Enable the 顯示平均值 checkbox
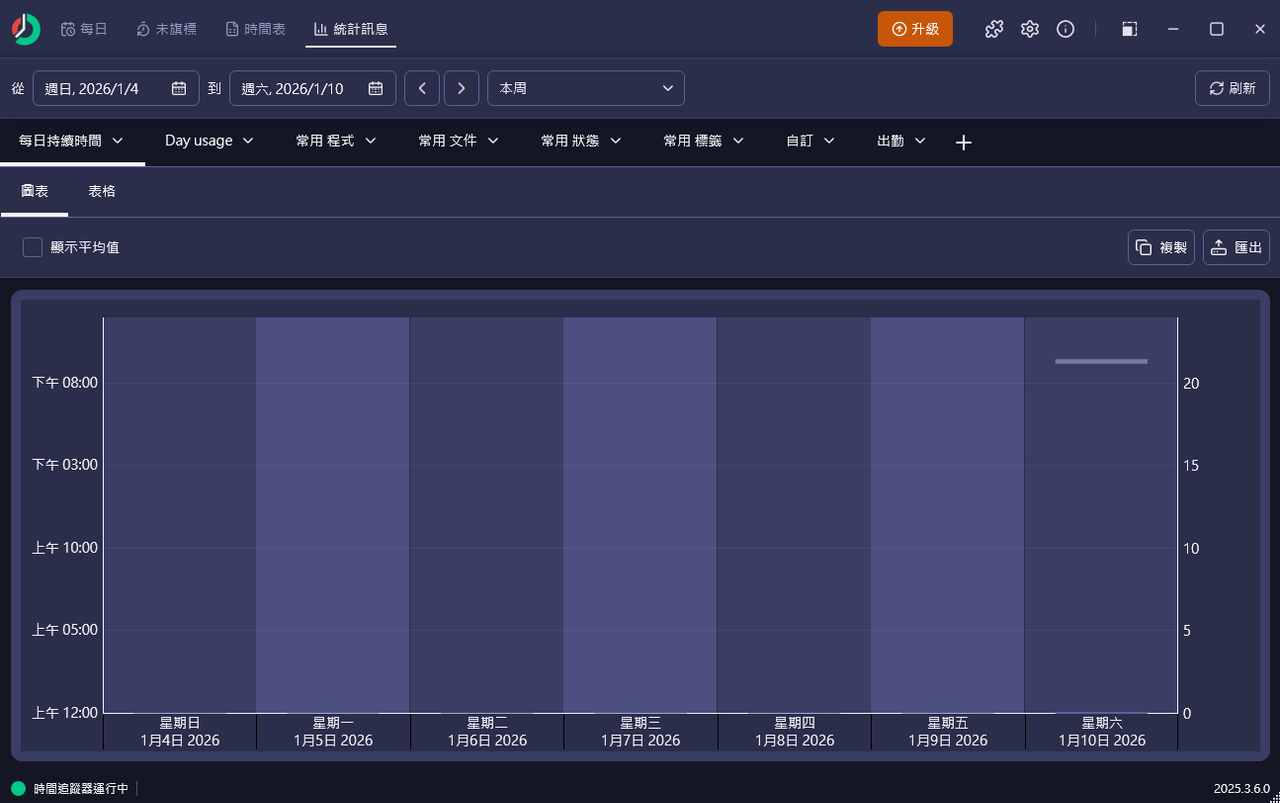1280x803 pixels. tap(32, 247)
